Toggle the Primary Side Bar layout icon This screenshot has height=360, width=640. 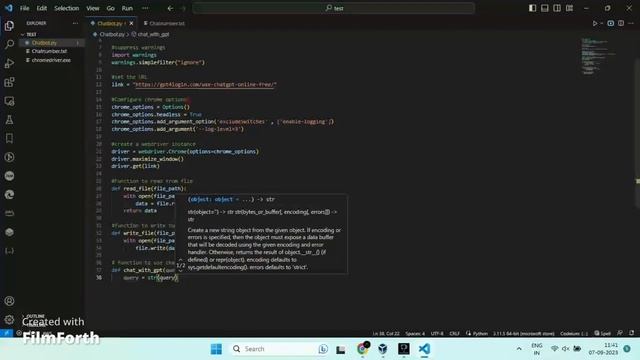tap(532, 8)
